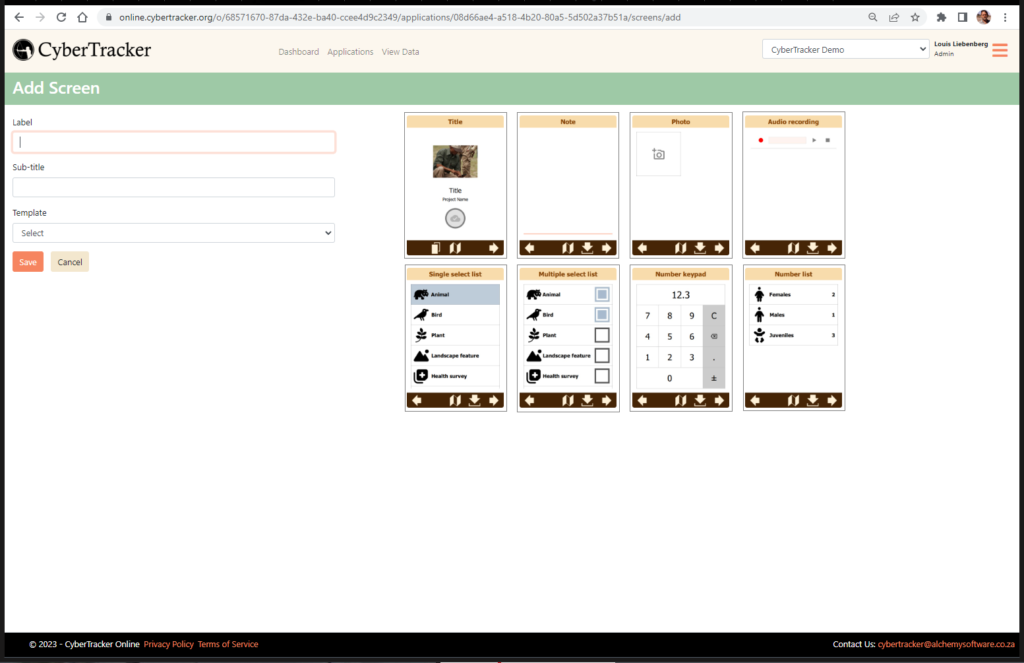Open the CyberTracker Demo project dropdown
This screenshot has width=1024, height=663.
point(845,50)
